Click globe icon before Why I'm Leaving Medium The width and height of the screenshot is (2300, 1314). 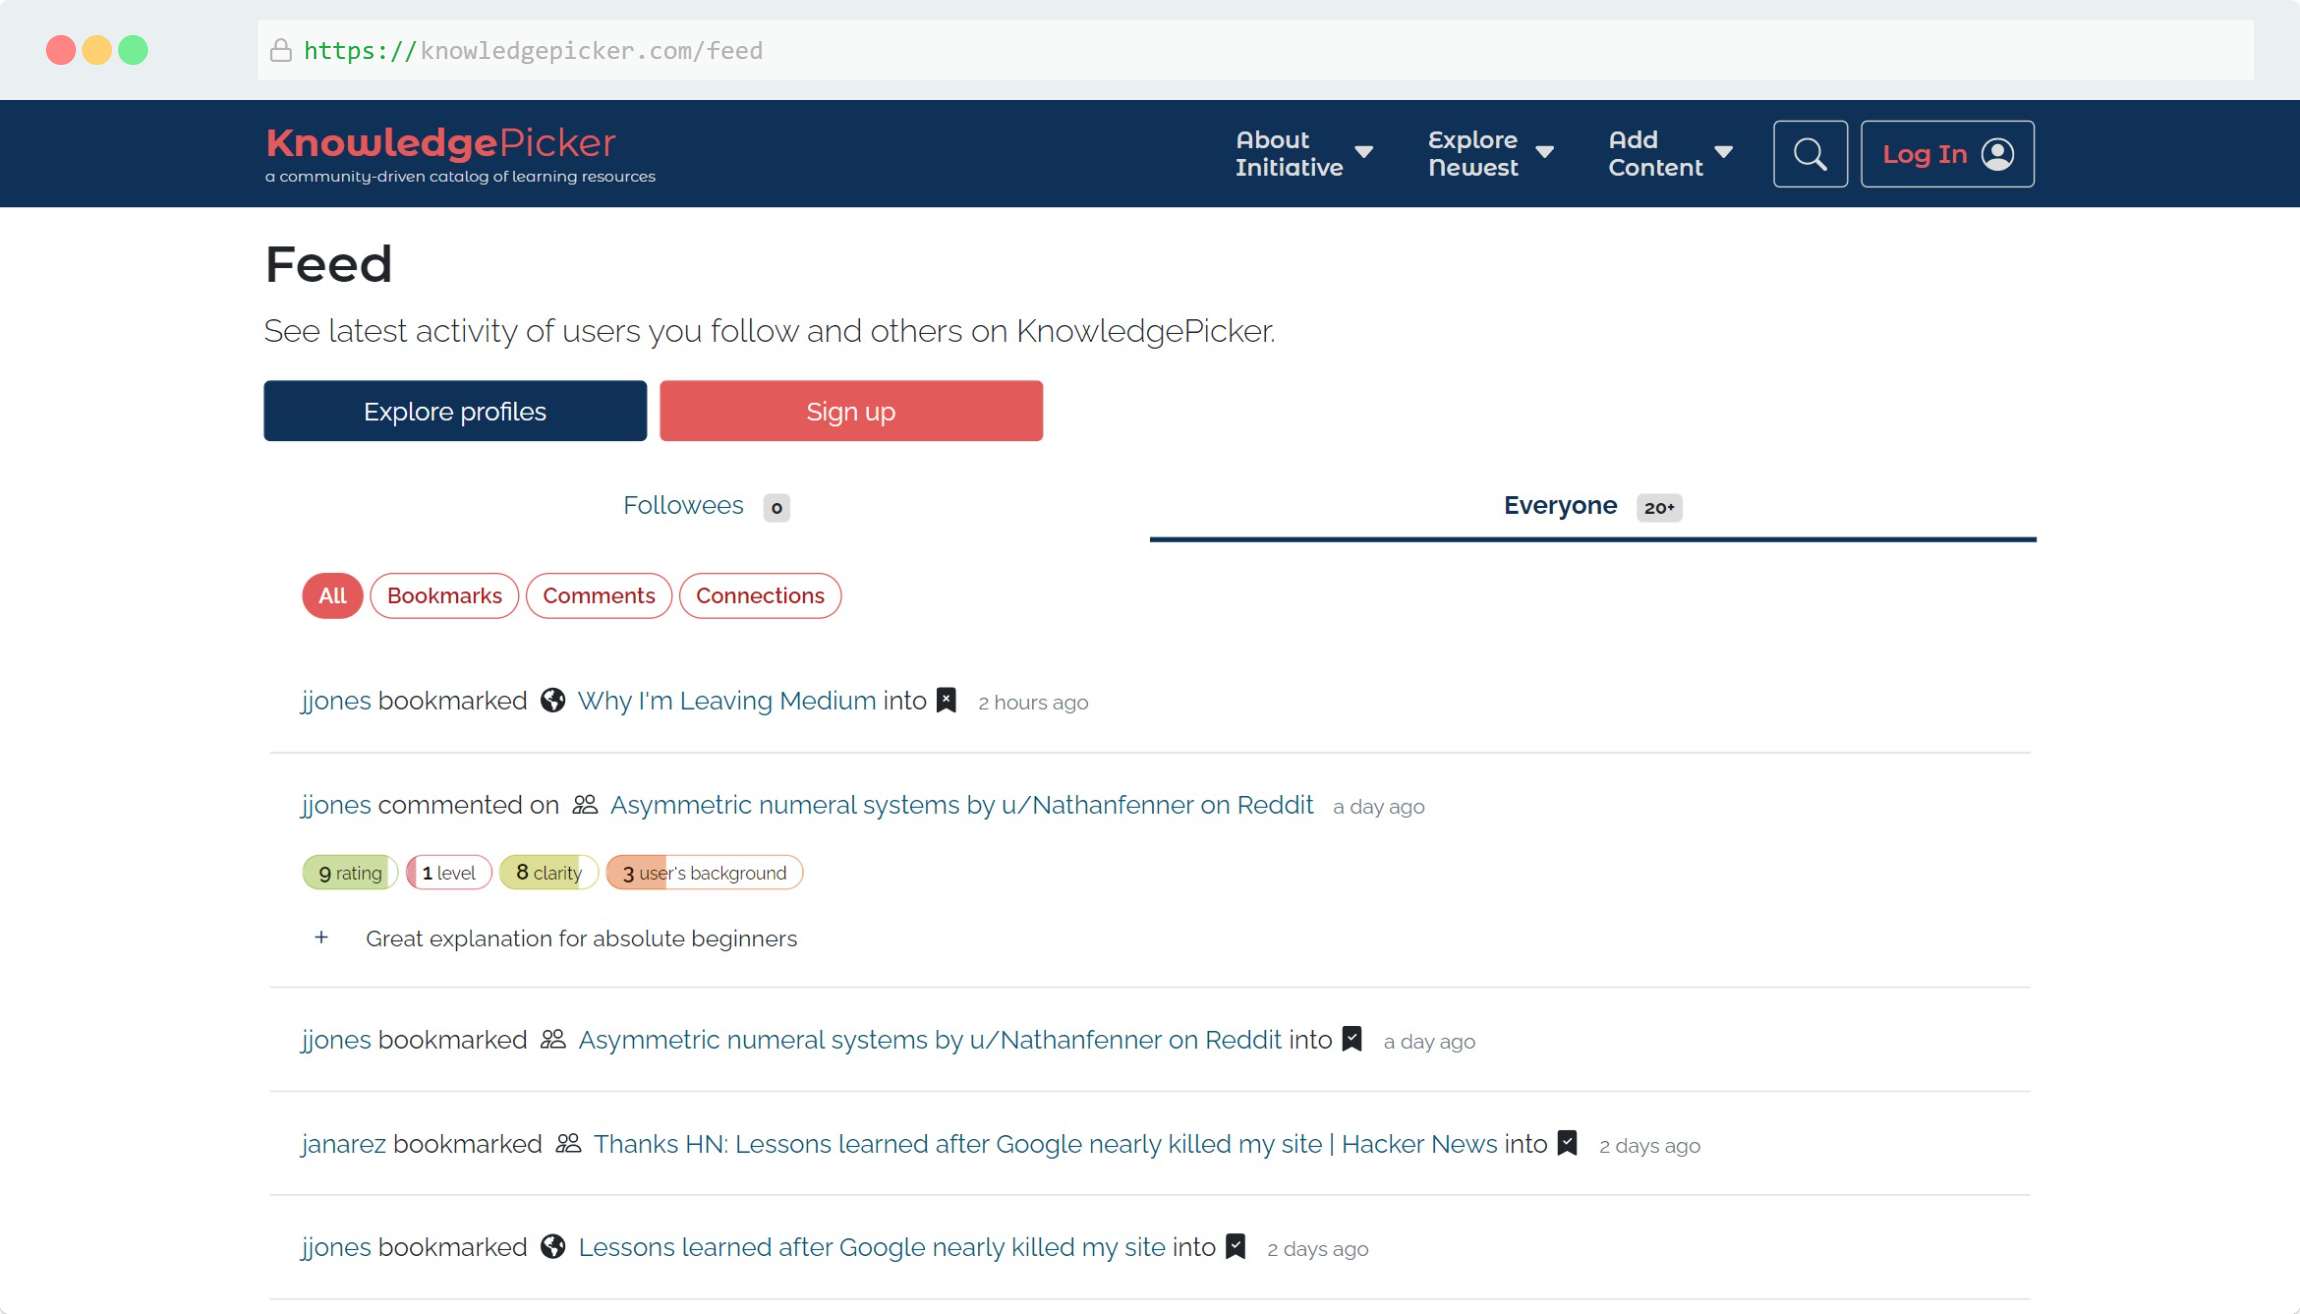[x=553, y=700]
